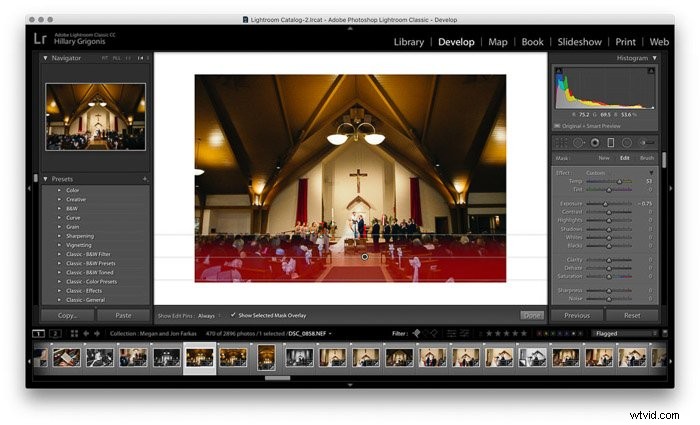Viewport: 700px width, 425px height.
Task: Go forward with the right arrow icon
Action: pyautogui.click(x=96, y=333)
